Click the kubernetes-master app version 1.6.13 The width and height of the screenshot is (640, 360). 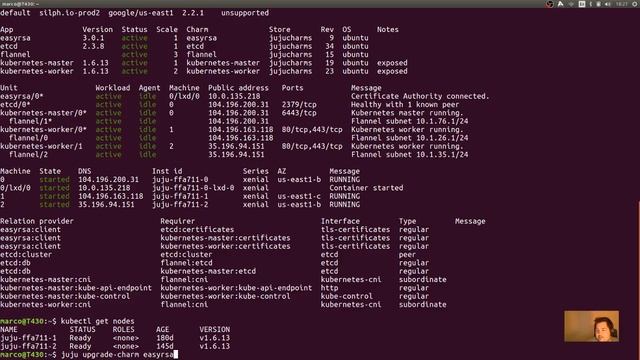click(96, 63)
